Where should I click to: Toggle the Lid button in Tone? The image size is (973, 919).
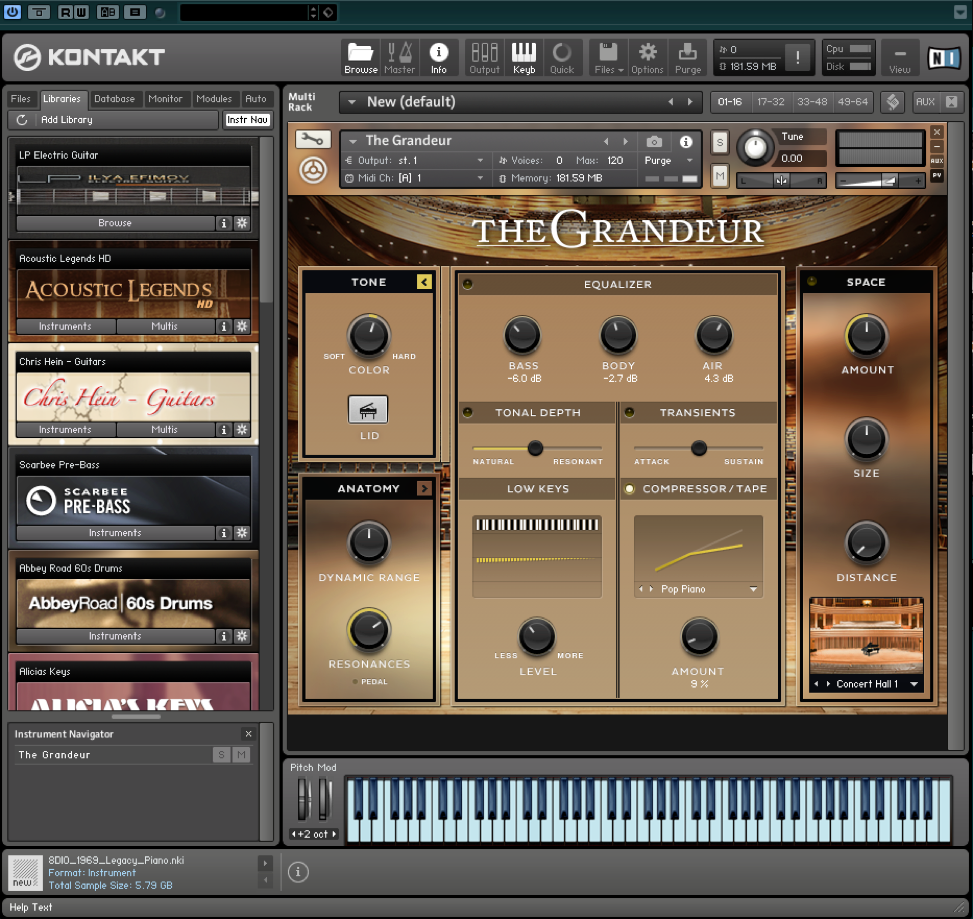pyautogui.click(x=368, y=410)
